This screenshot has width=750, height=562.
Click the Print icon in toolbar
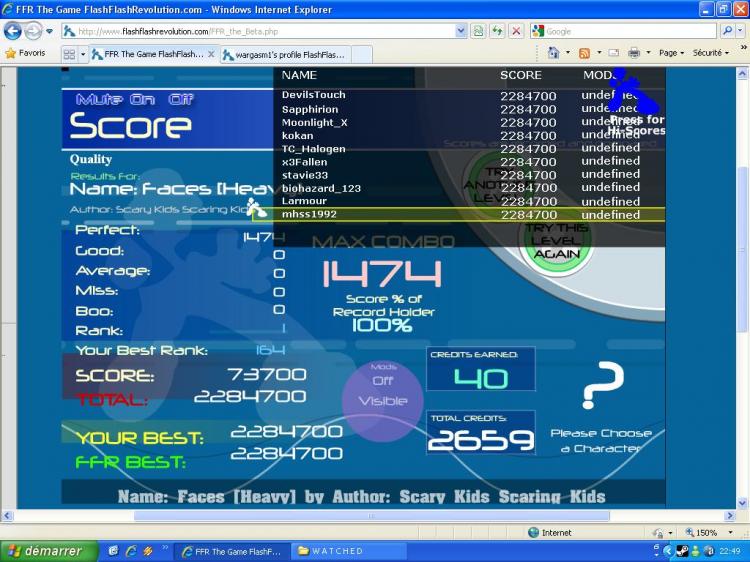(634, 53)
